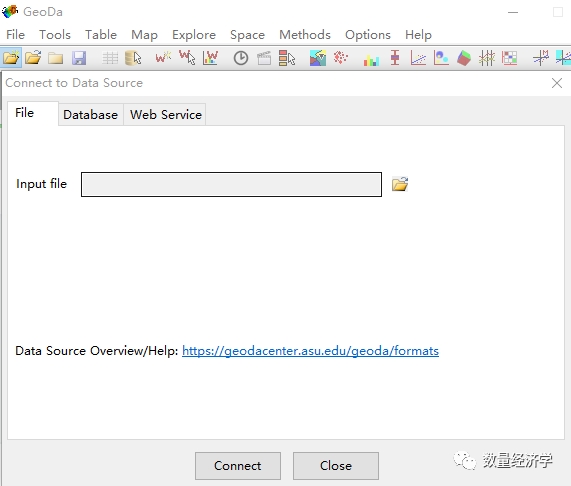571x486 pixels.
Task: Click the Maps and Rates icon
Action: (318, 58)
